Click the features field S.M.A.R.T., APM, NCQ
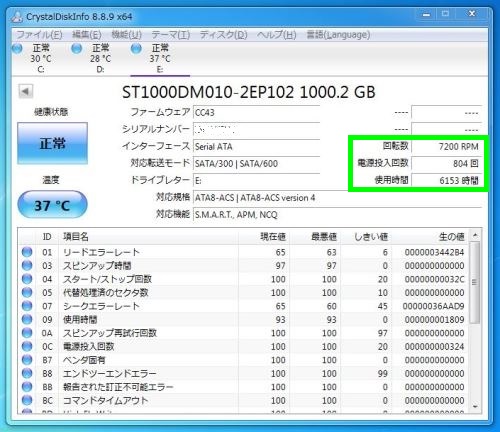The height and width of the screenshot is (432, 500). [x=337, y=215]
